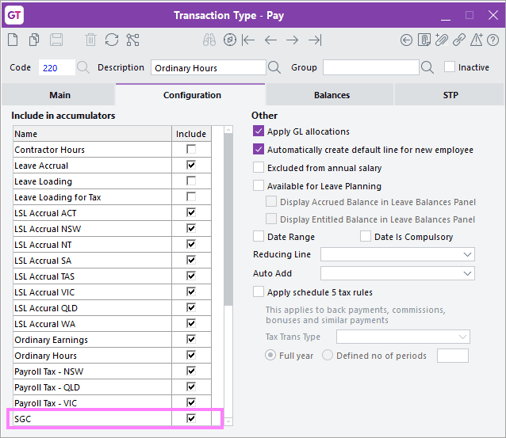Screen dimensions: 506x438
Task: Enable Apply schedule 5 tax rules
Action: [258, 292]
